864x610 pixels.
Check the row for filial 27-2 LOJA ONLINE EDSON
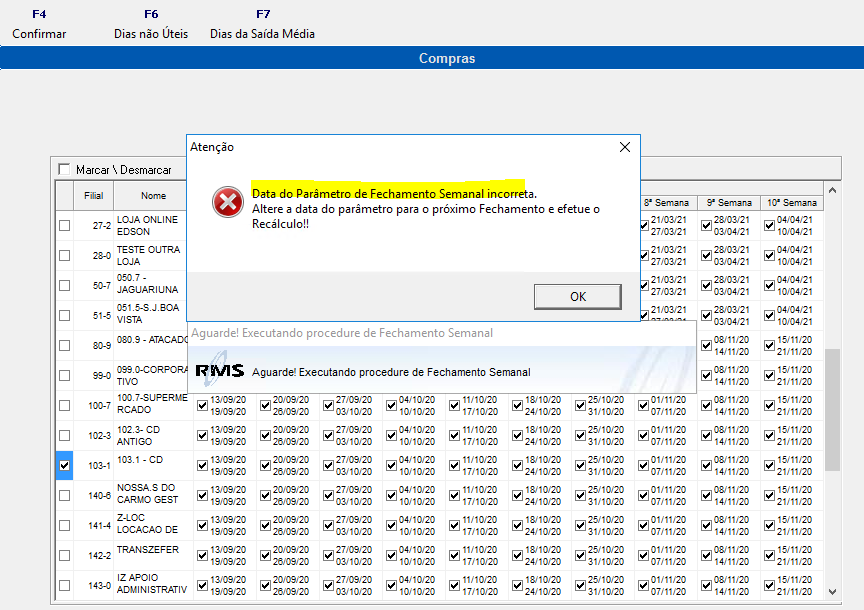[64, 225]
